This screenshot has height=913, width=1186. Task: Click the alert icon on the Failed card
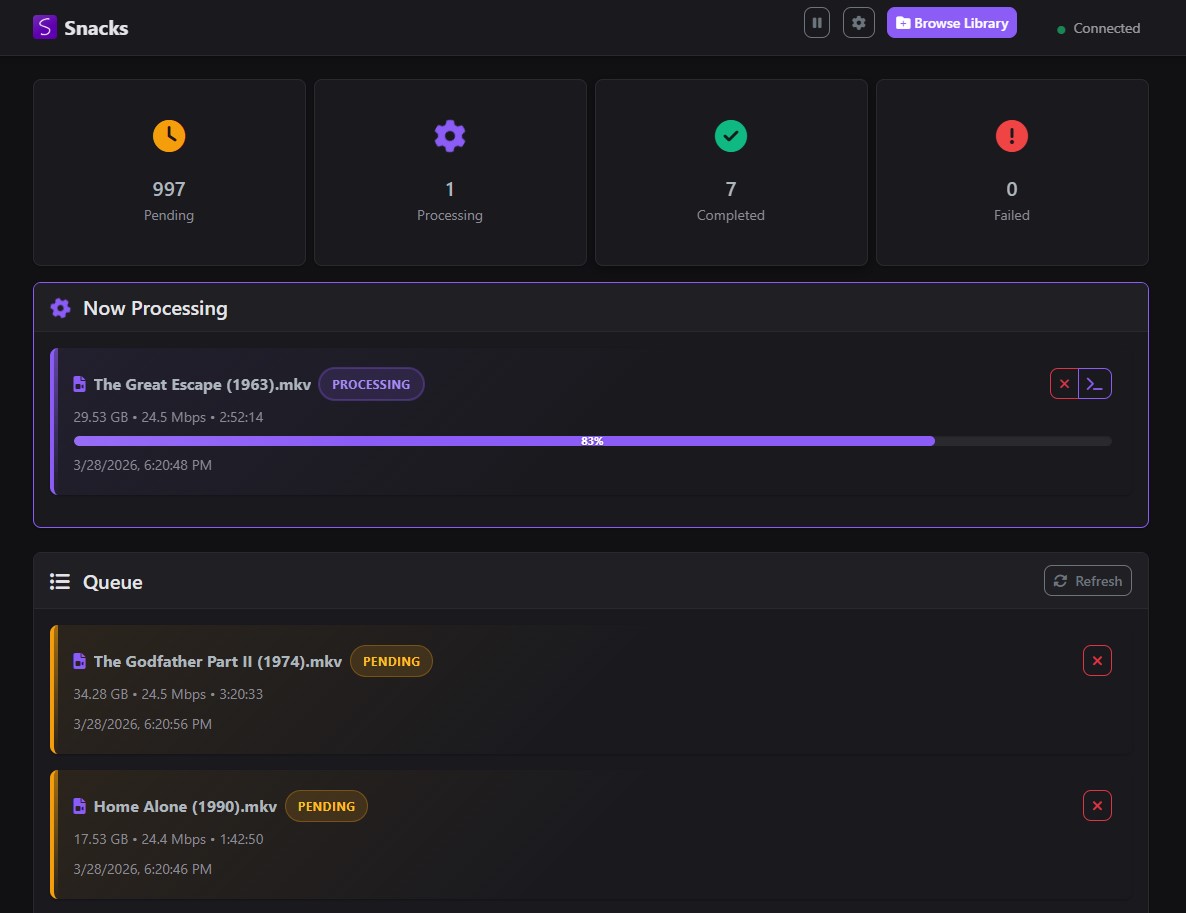(x=1012, y=136)
